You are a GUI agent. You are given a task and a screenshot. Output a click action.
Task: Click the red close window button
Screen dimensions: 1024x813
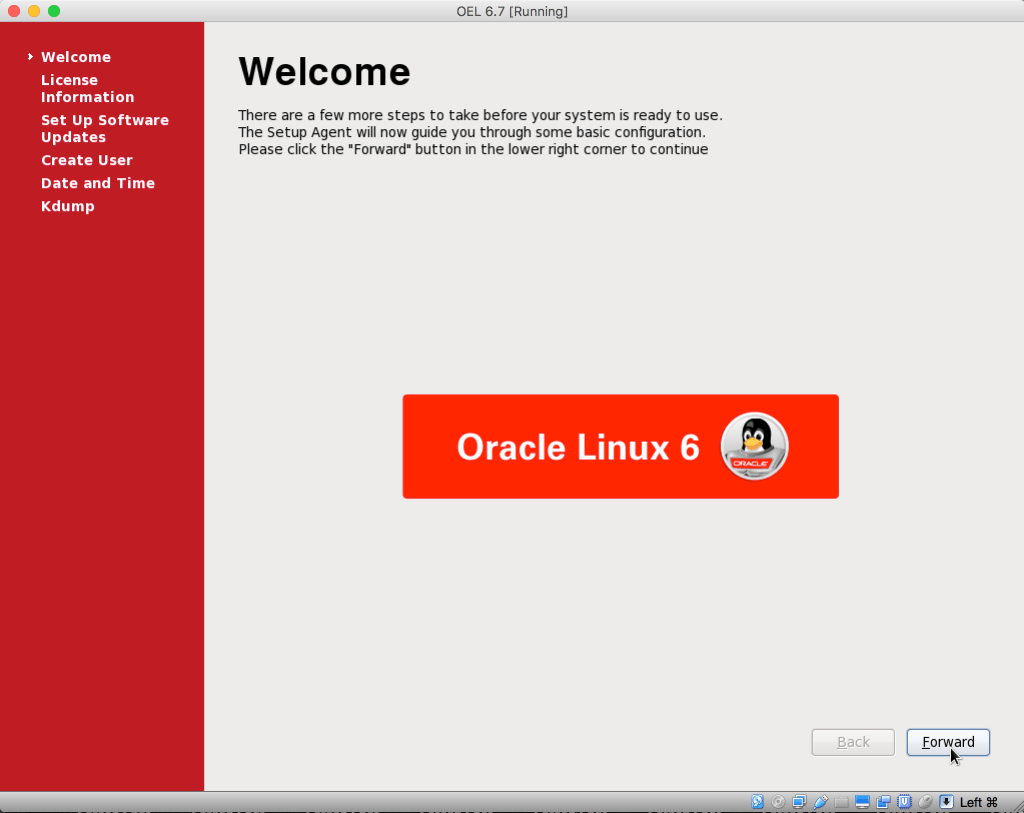click(14, 11)
